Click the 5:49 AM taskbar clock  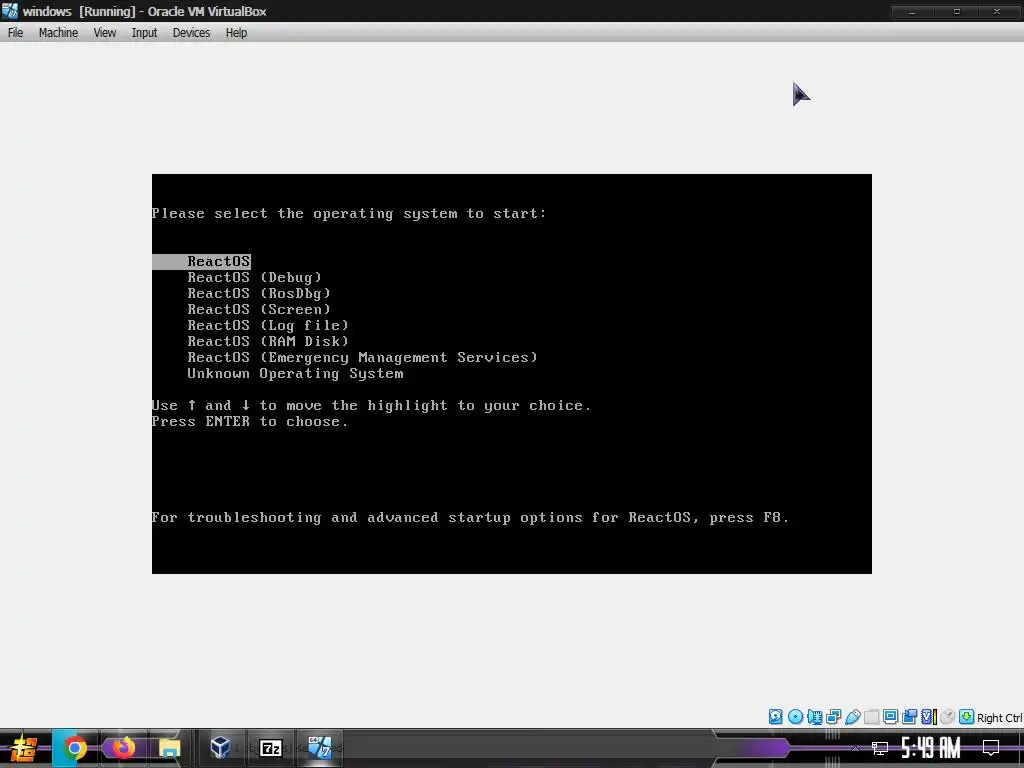(931, 748)
